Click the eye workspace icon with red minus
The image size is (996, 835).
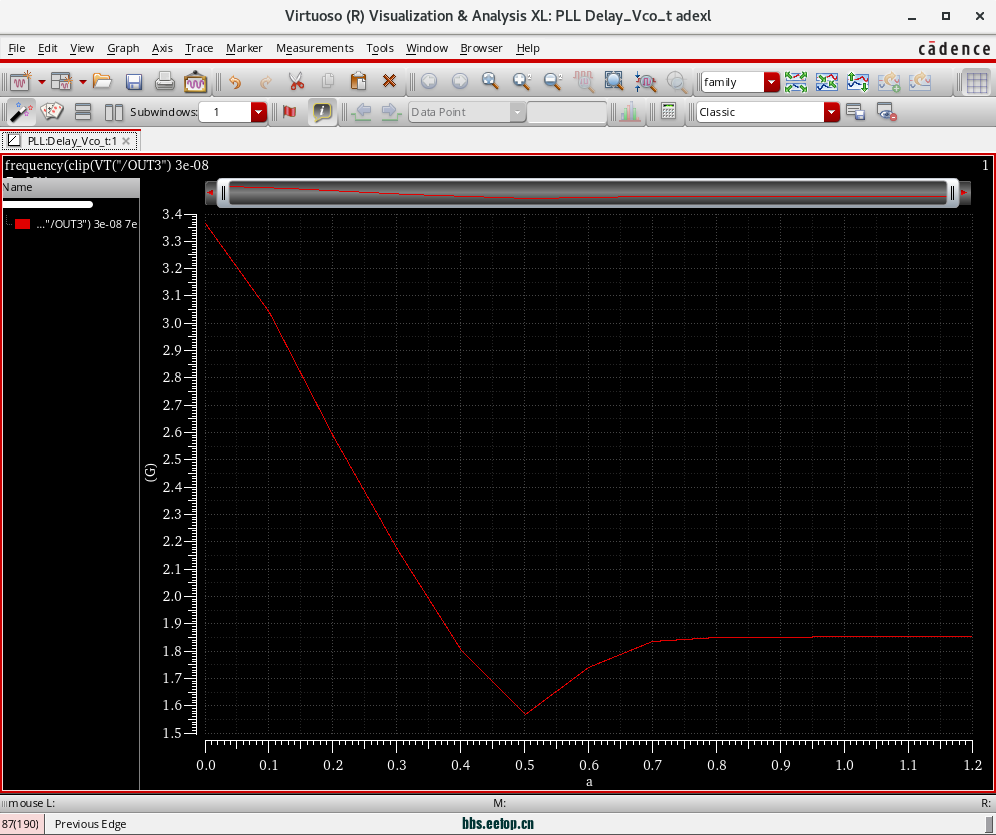(886, 112)
